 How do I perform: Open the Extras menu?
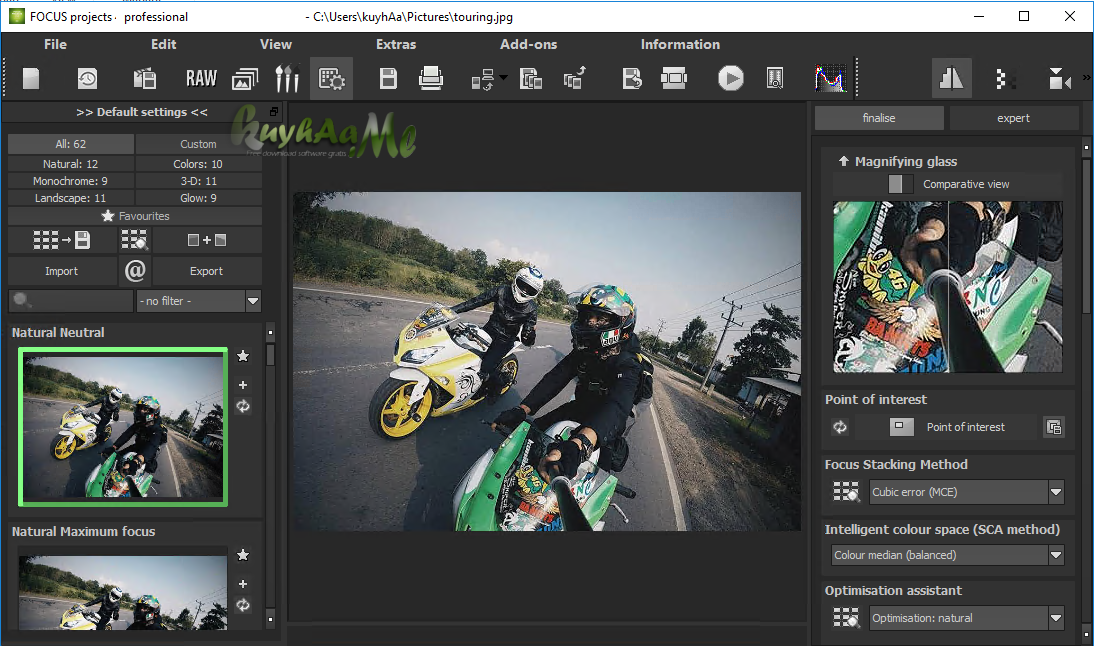click(396, 44)
